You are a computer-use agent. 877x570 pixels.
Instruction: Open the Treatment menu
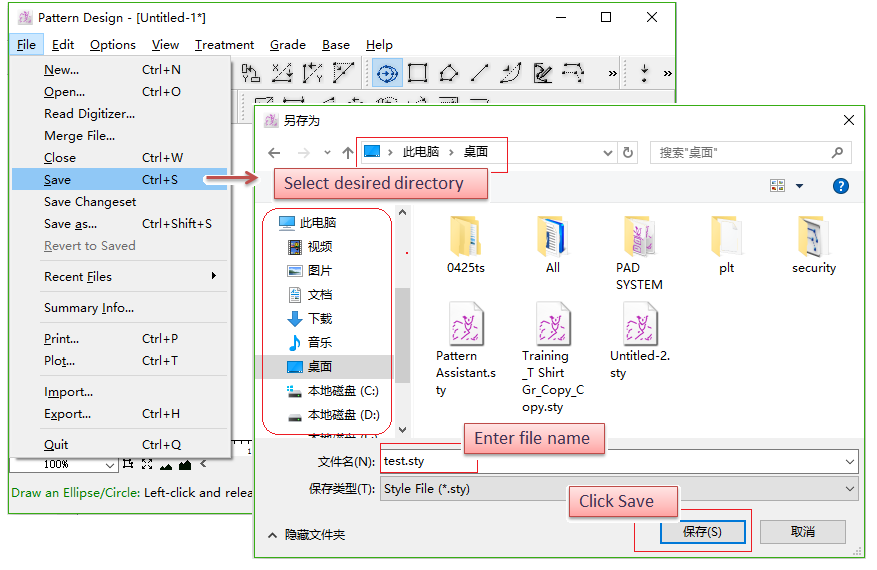(224, 45)
